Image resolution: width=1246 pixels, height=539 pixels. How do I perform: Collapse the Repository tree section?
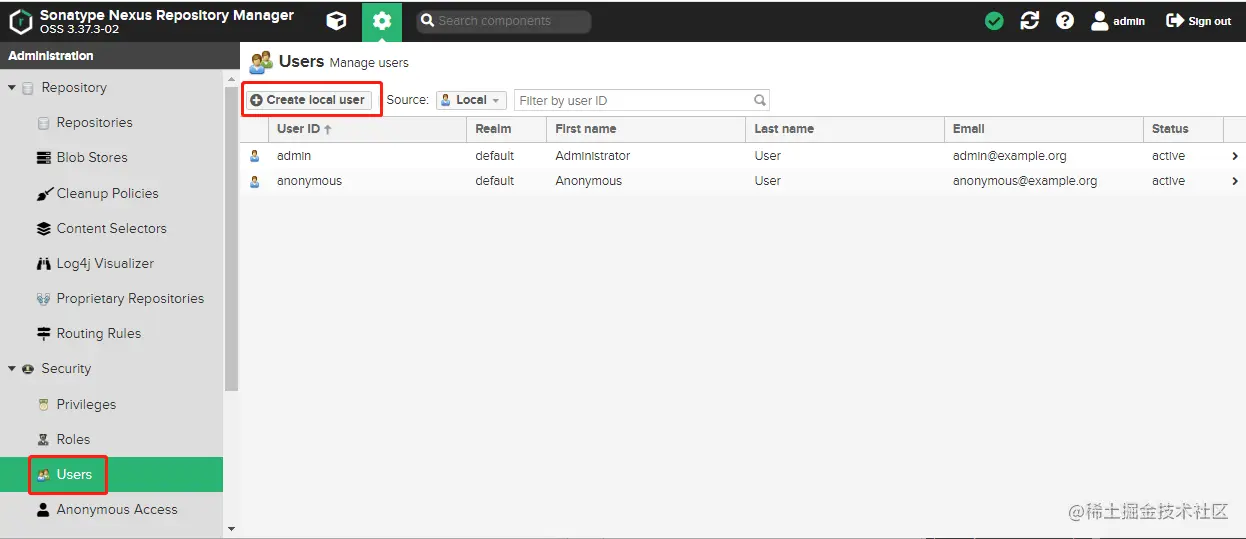point(12,88)
